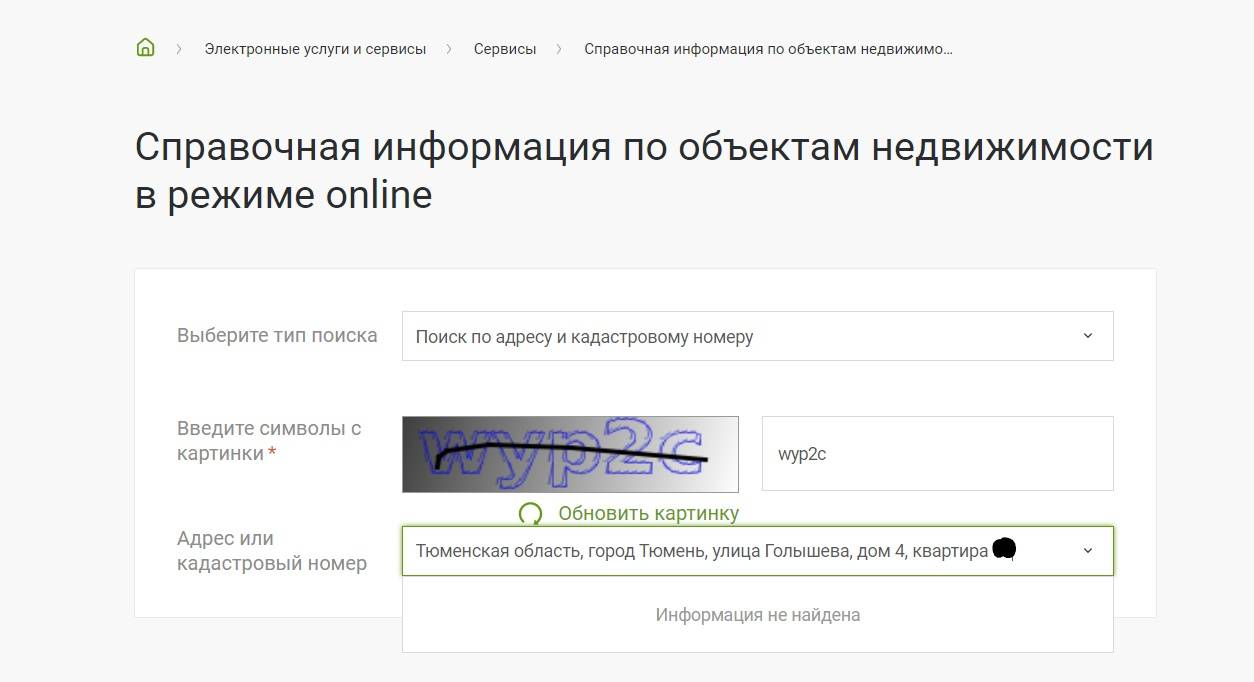Click the address text starting Тюменская область

point(700,551)
